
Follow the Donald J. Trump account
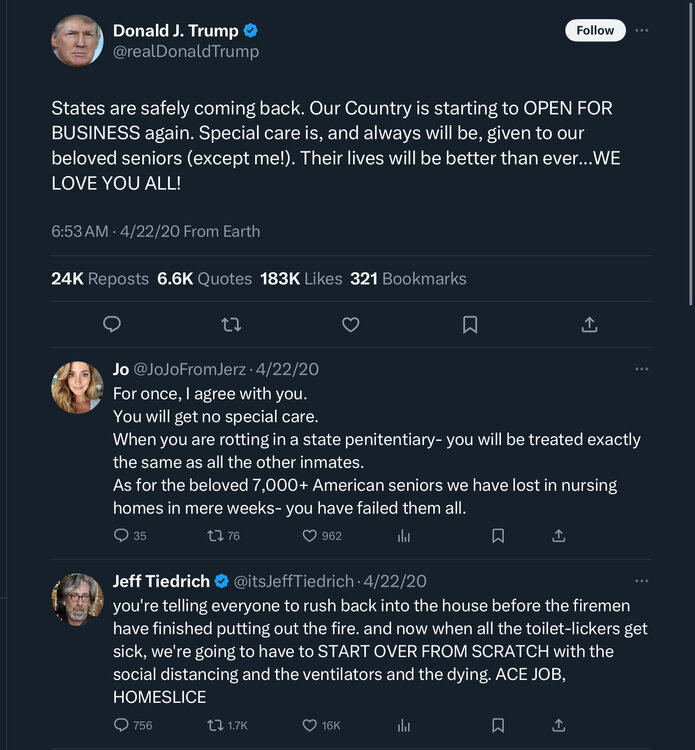pos(595,30)
